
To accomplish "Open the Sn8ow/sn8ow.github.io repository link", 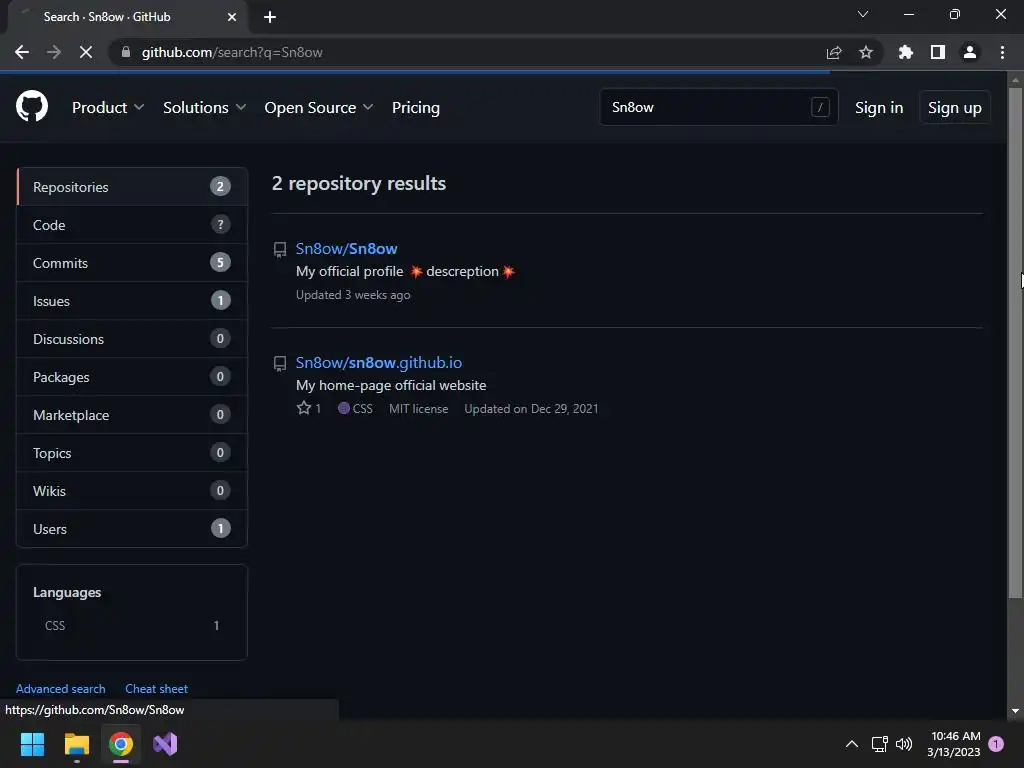I will pyautogui.click(x=379, y=362).
